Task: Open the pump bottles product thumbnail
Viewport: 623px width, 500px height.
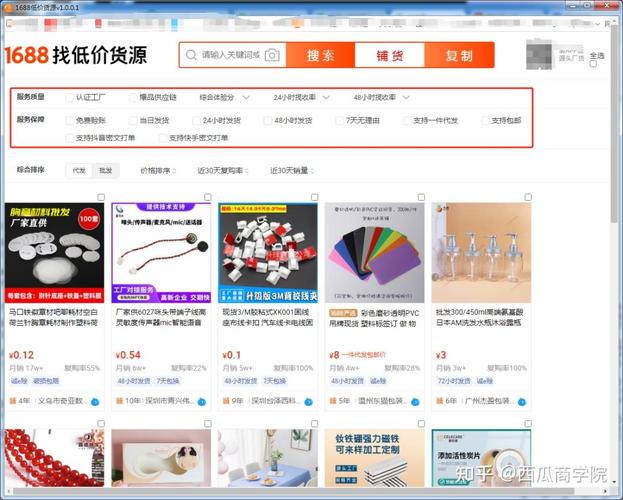Action: [481, 253]
